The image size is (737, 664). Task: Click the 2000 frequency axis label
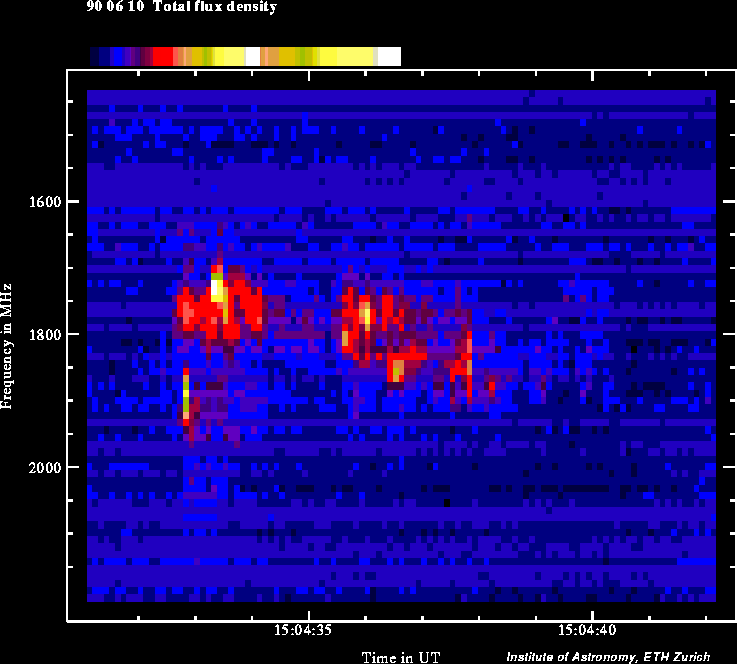pos(45,468)
